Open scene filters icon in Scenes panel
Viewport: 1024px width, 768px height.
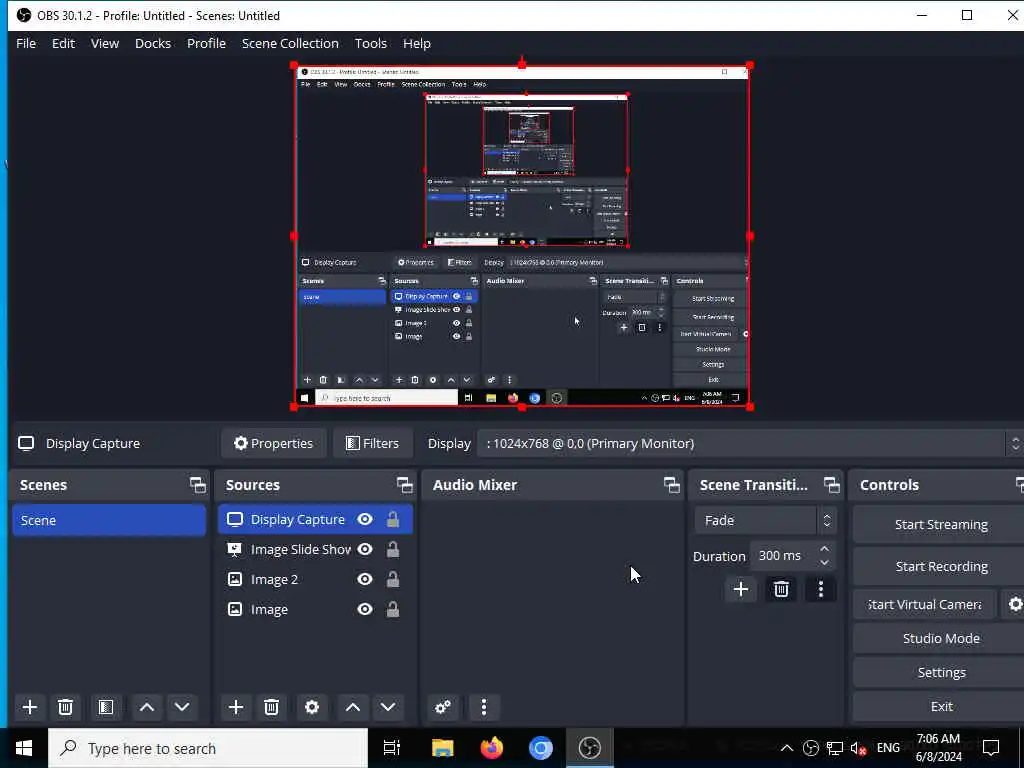pos(106,707)
